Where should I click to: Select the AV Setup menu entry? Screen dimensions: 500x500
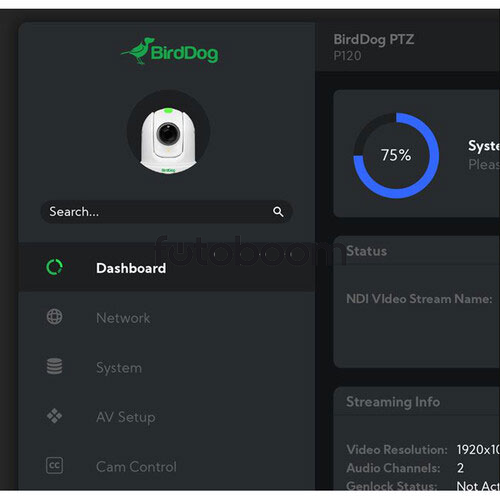[x=167, y=417]
